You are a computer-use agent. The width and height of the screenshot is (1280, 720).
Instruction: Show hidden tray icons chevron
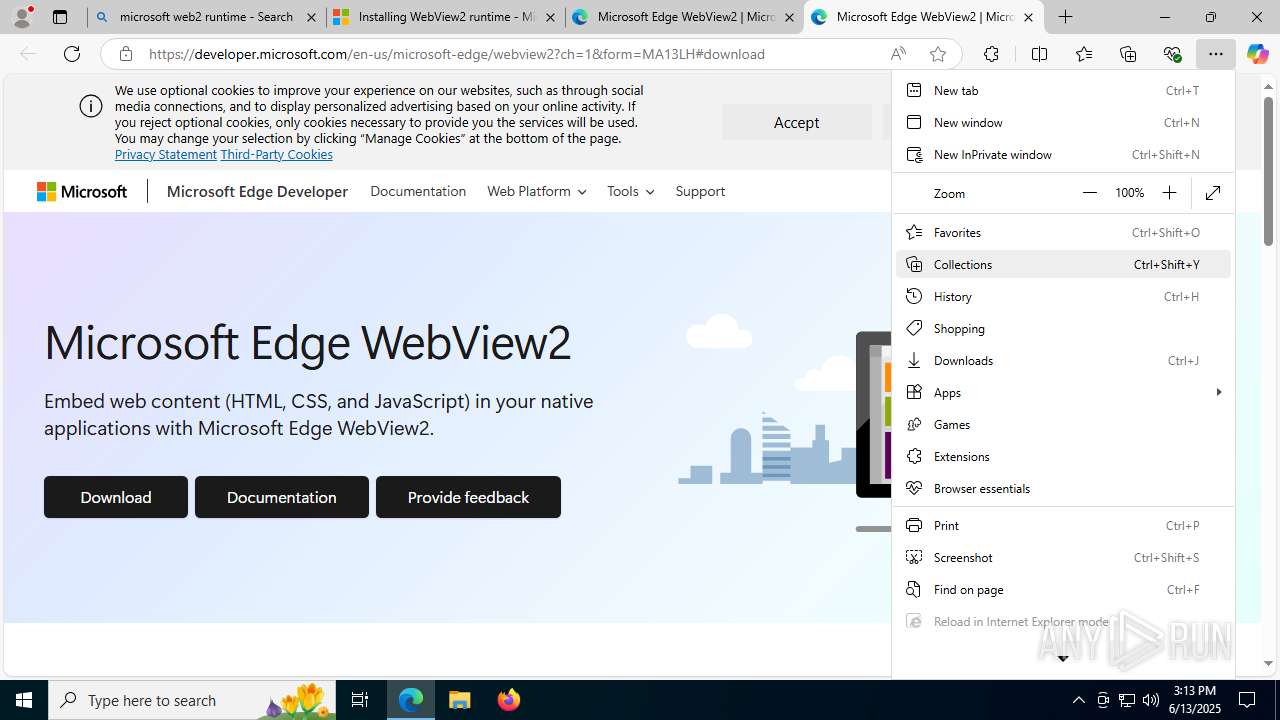(x=1078, y=700)
